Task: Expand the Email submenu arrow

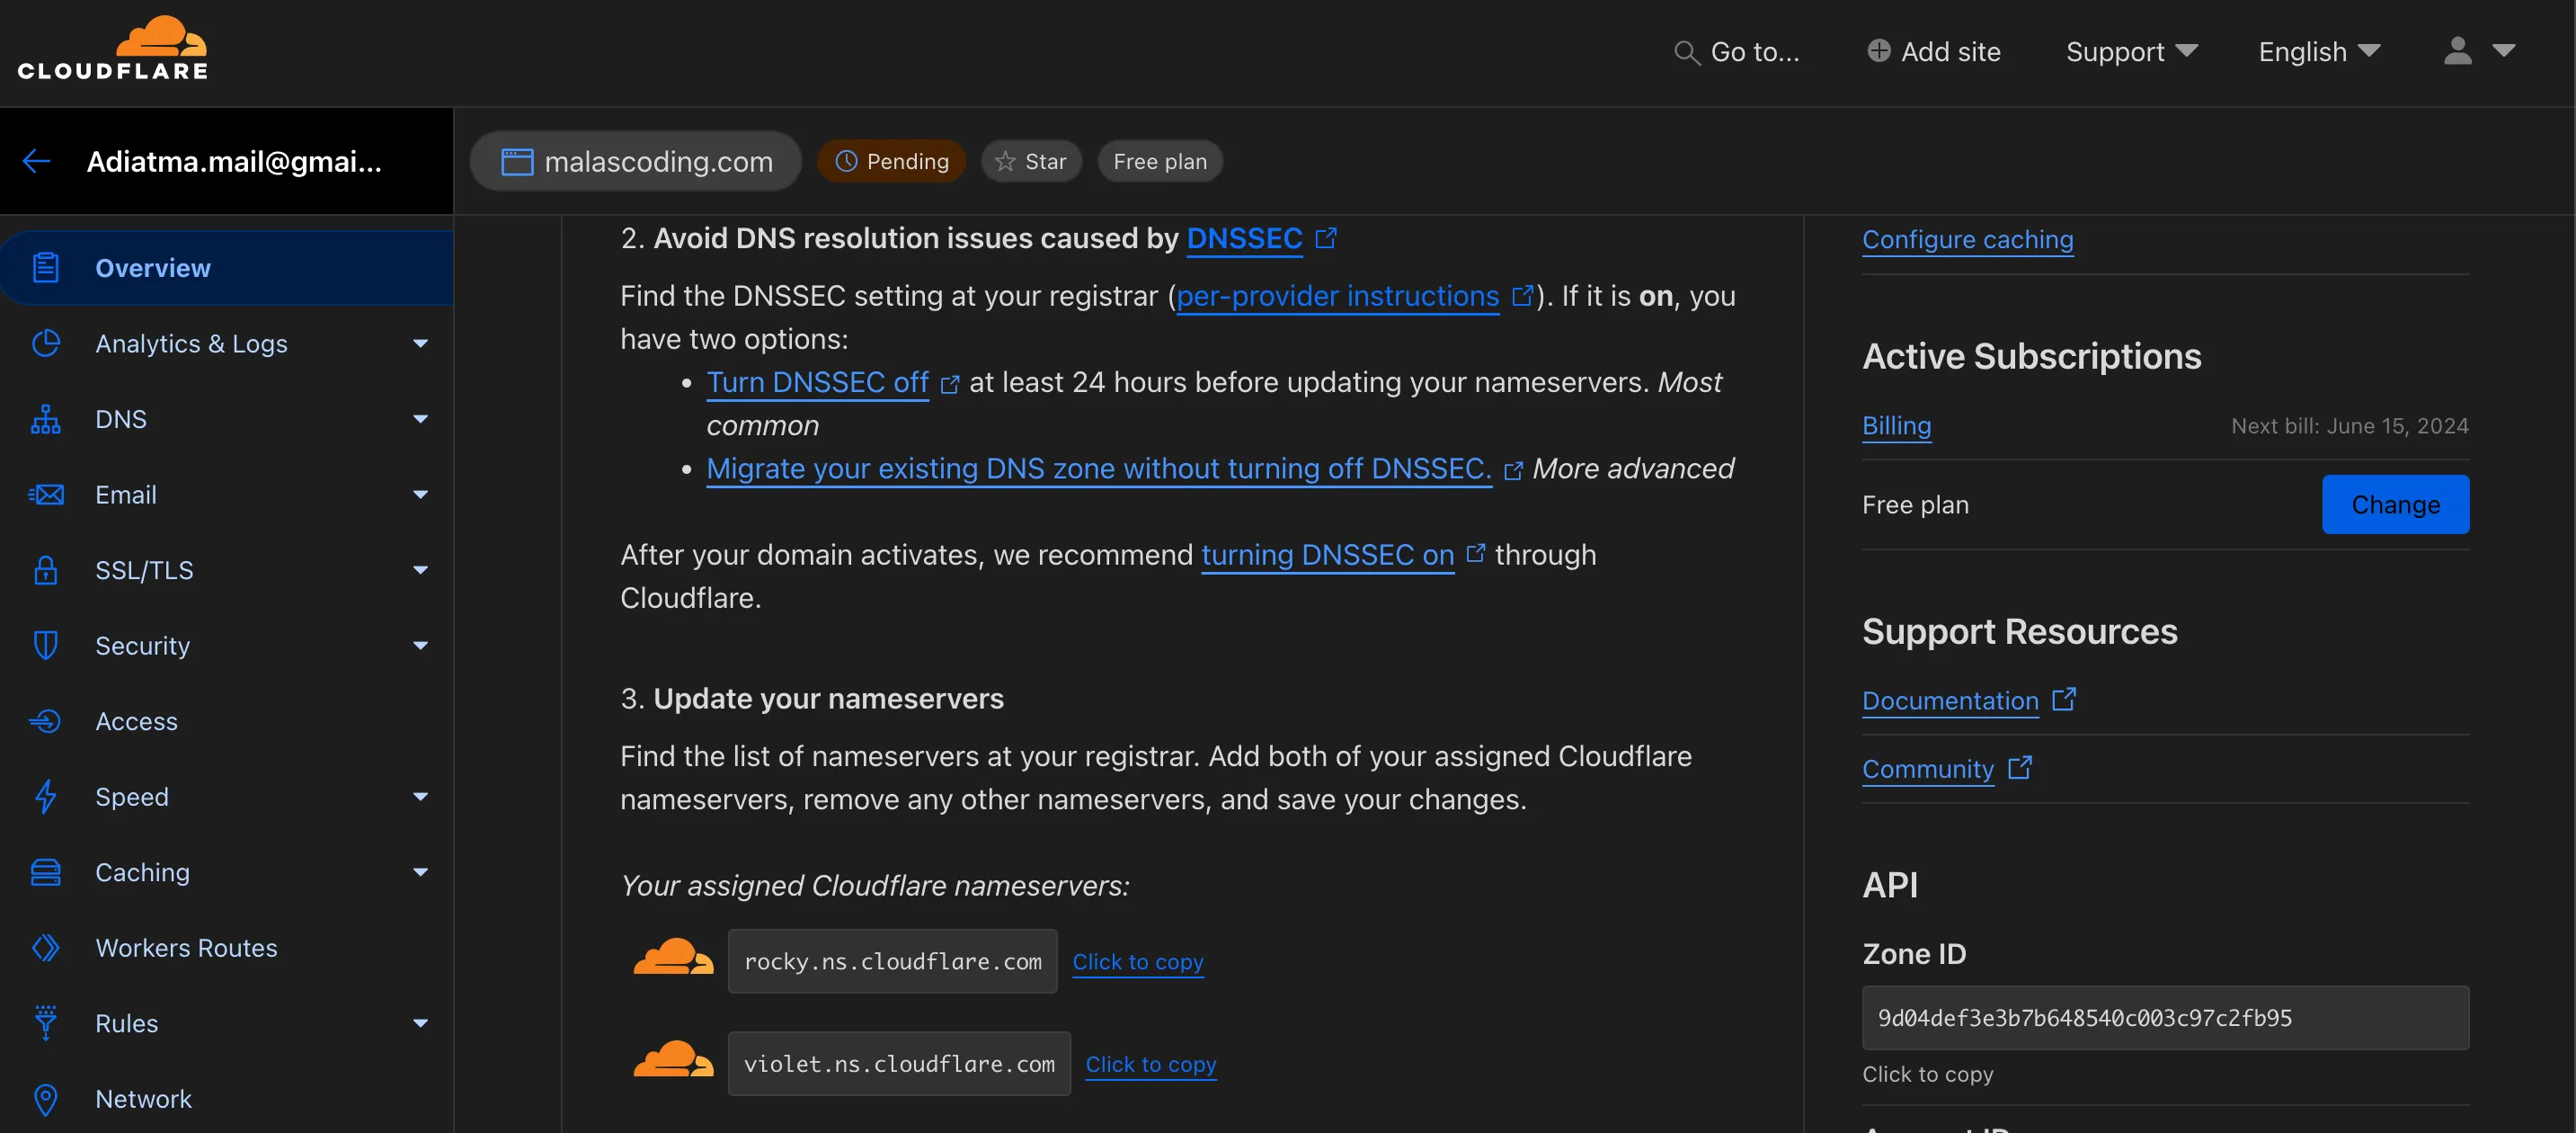Action: pos(421,494)
